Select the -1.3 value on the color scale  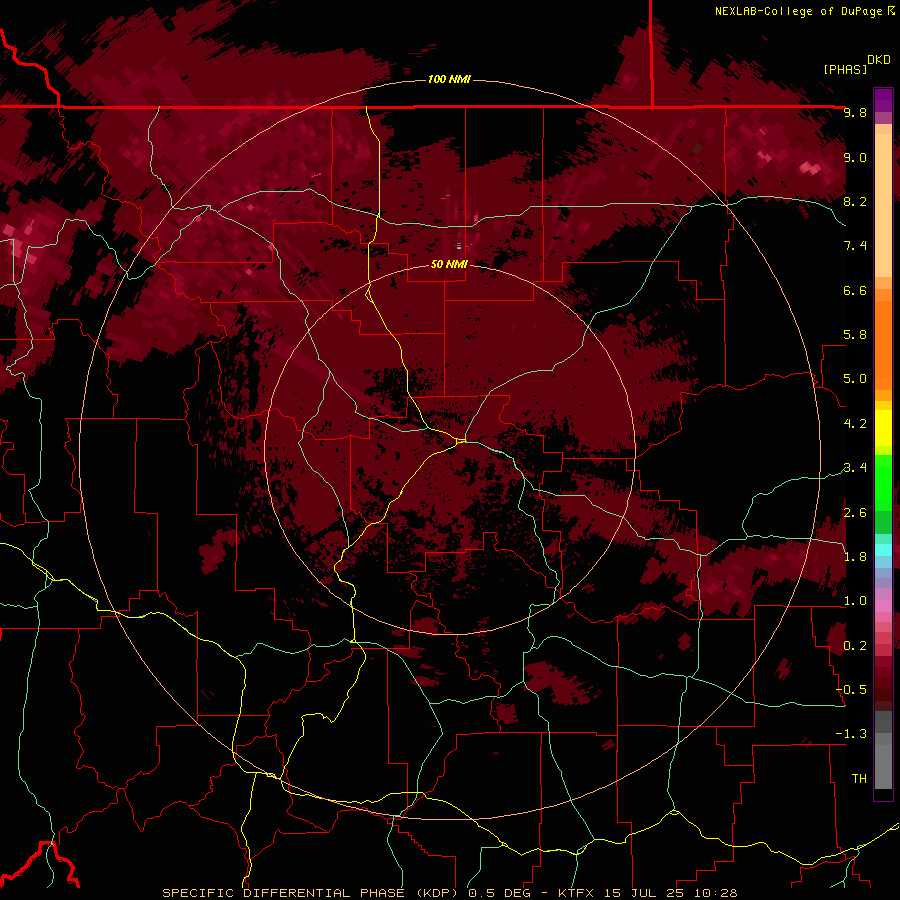(x=851, y=734)
